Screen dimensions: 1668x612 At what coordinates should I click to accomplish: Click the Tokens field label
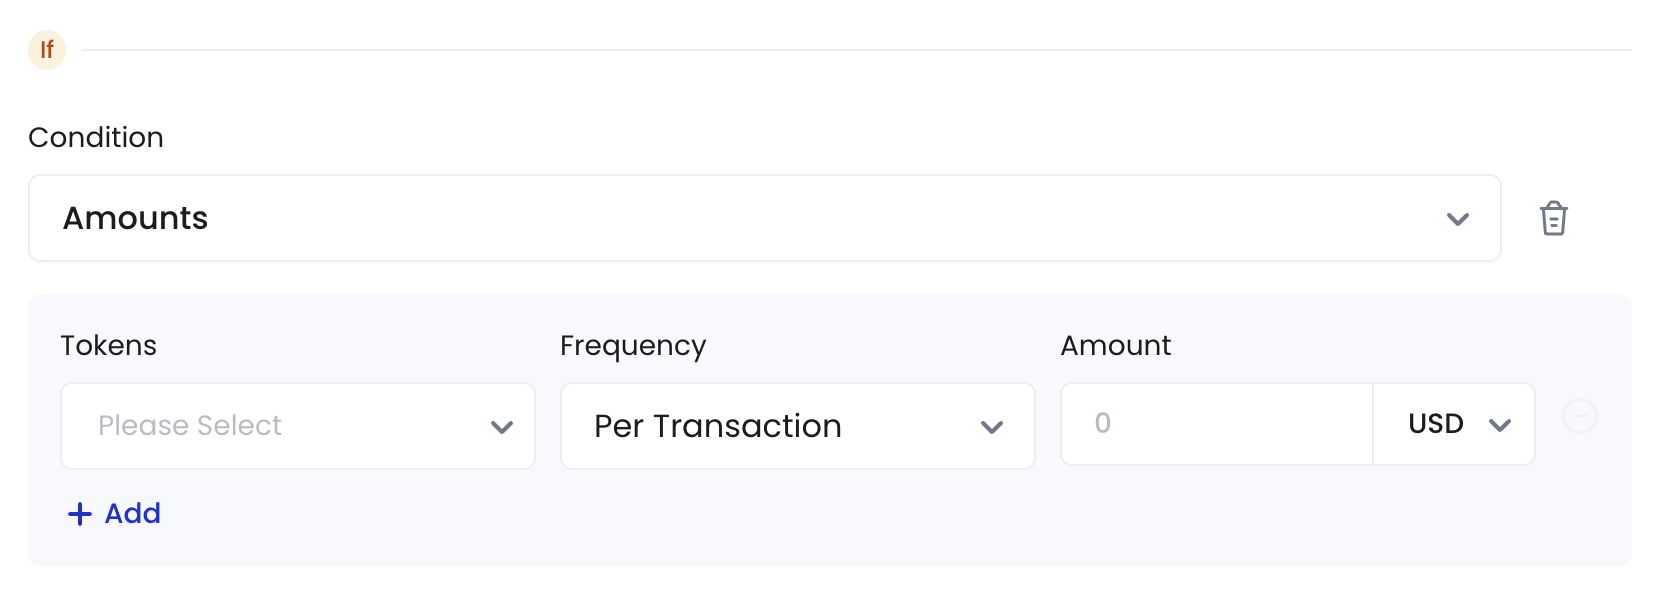pyautogui.click(x=109, y=345)
